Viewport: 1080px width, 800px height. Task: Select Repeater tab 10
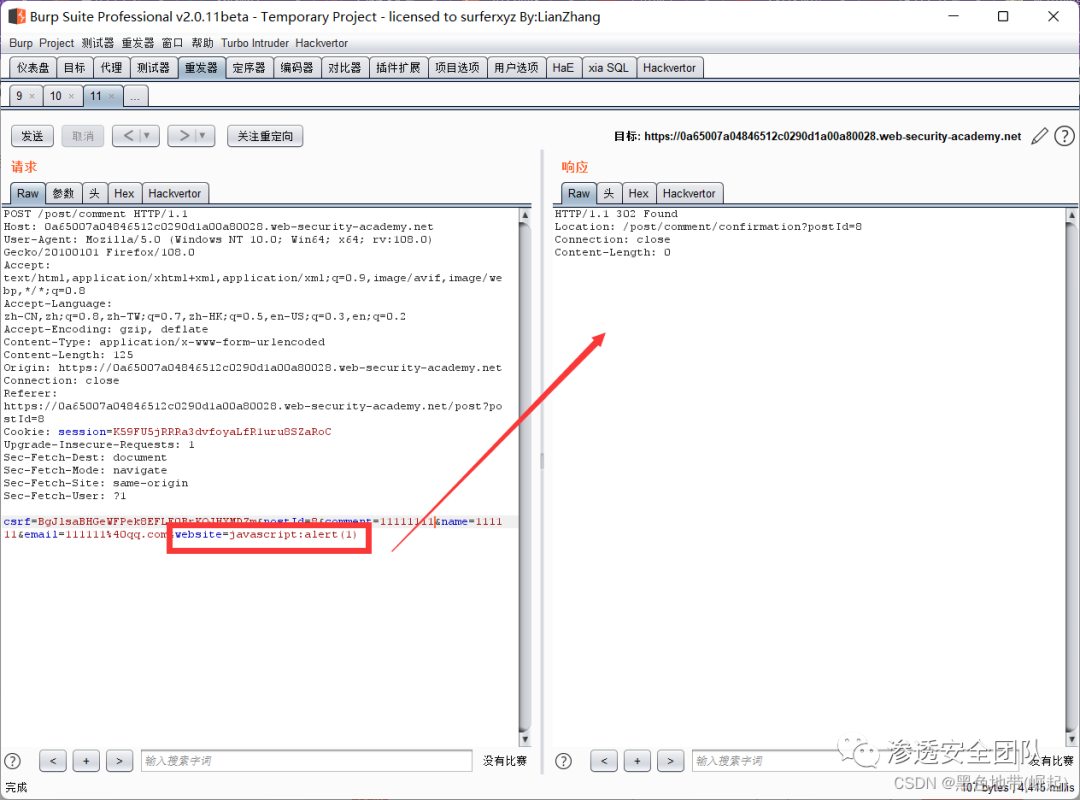click(56, 96)
